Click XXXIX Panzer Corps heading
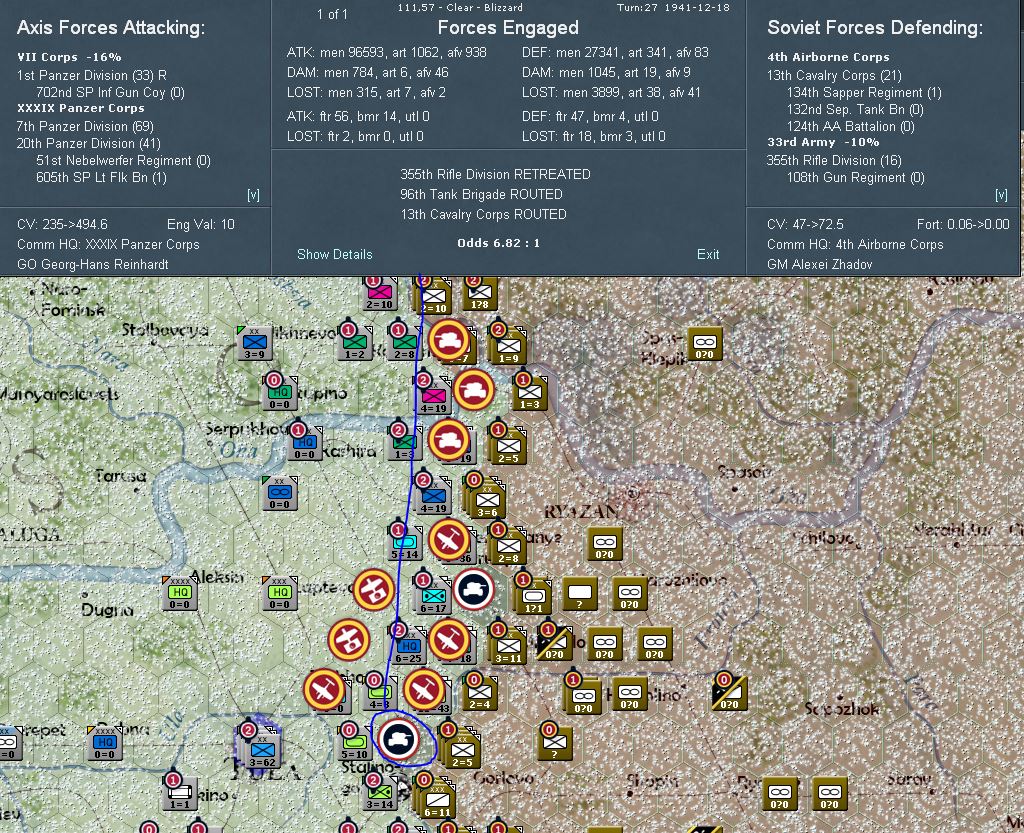The image size is (1024, 833). pyautogui.click(x=81, y=108)
